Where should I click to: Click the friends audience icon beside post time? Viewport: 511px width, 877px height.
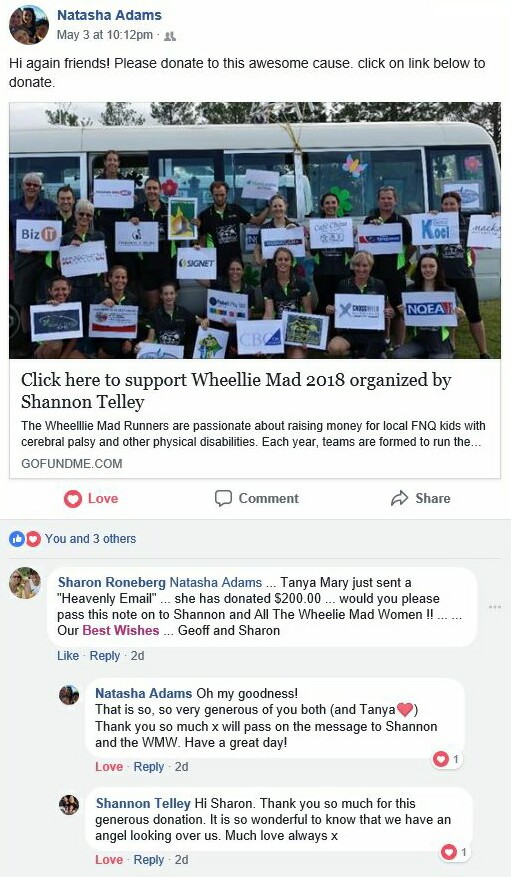(x=171, y=36)
